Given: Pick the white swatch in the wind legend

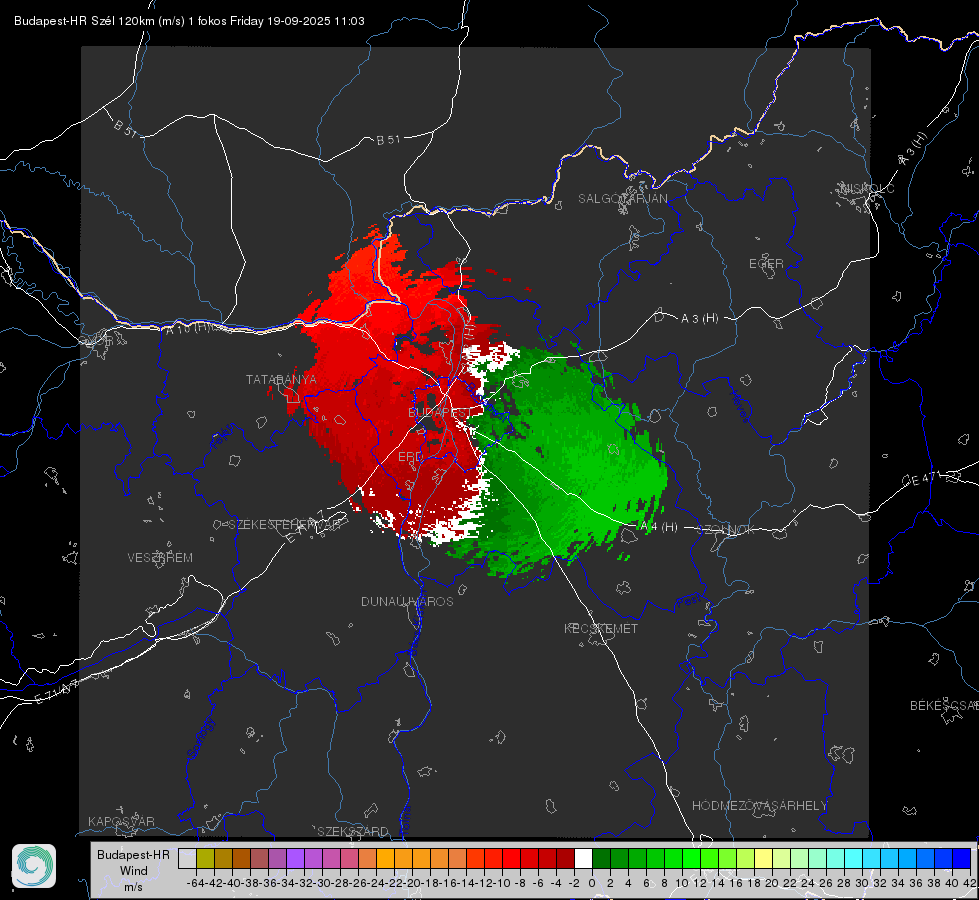Looking at the screenshot, I should coord(583,858).
